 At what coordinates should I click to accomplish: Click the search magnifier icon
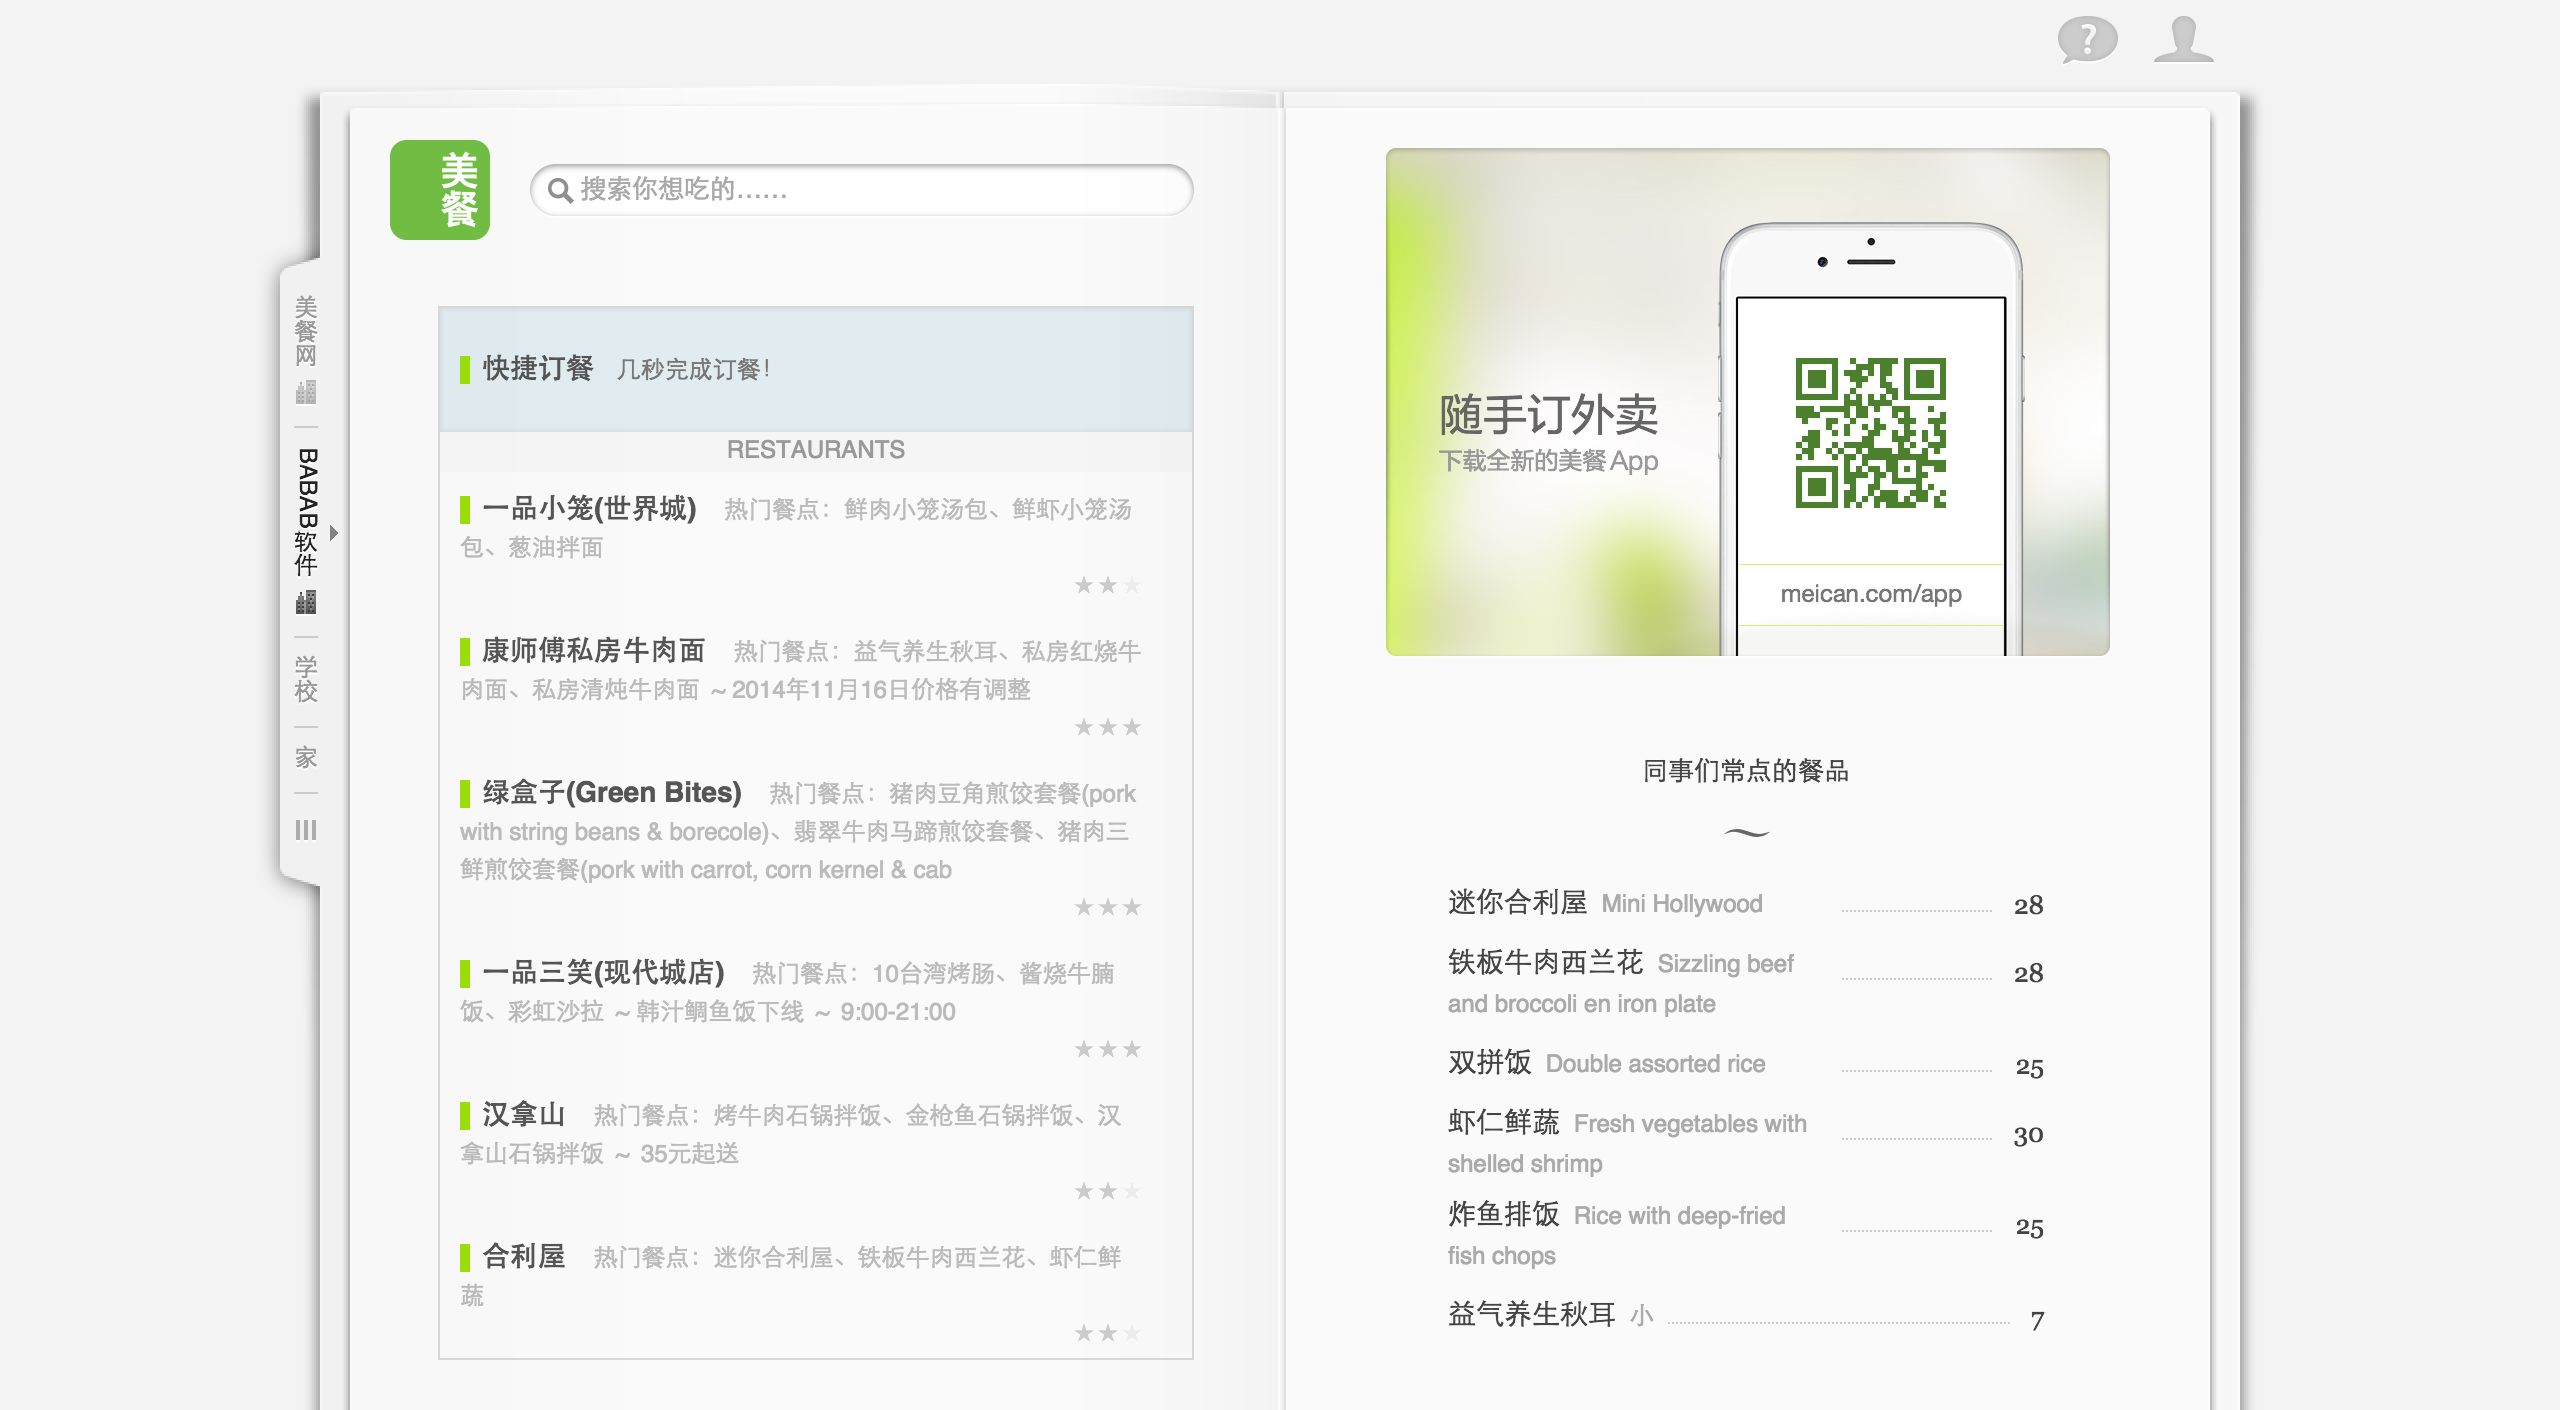click(x=560, y=190)
